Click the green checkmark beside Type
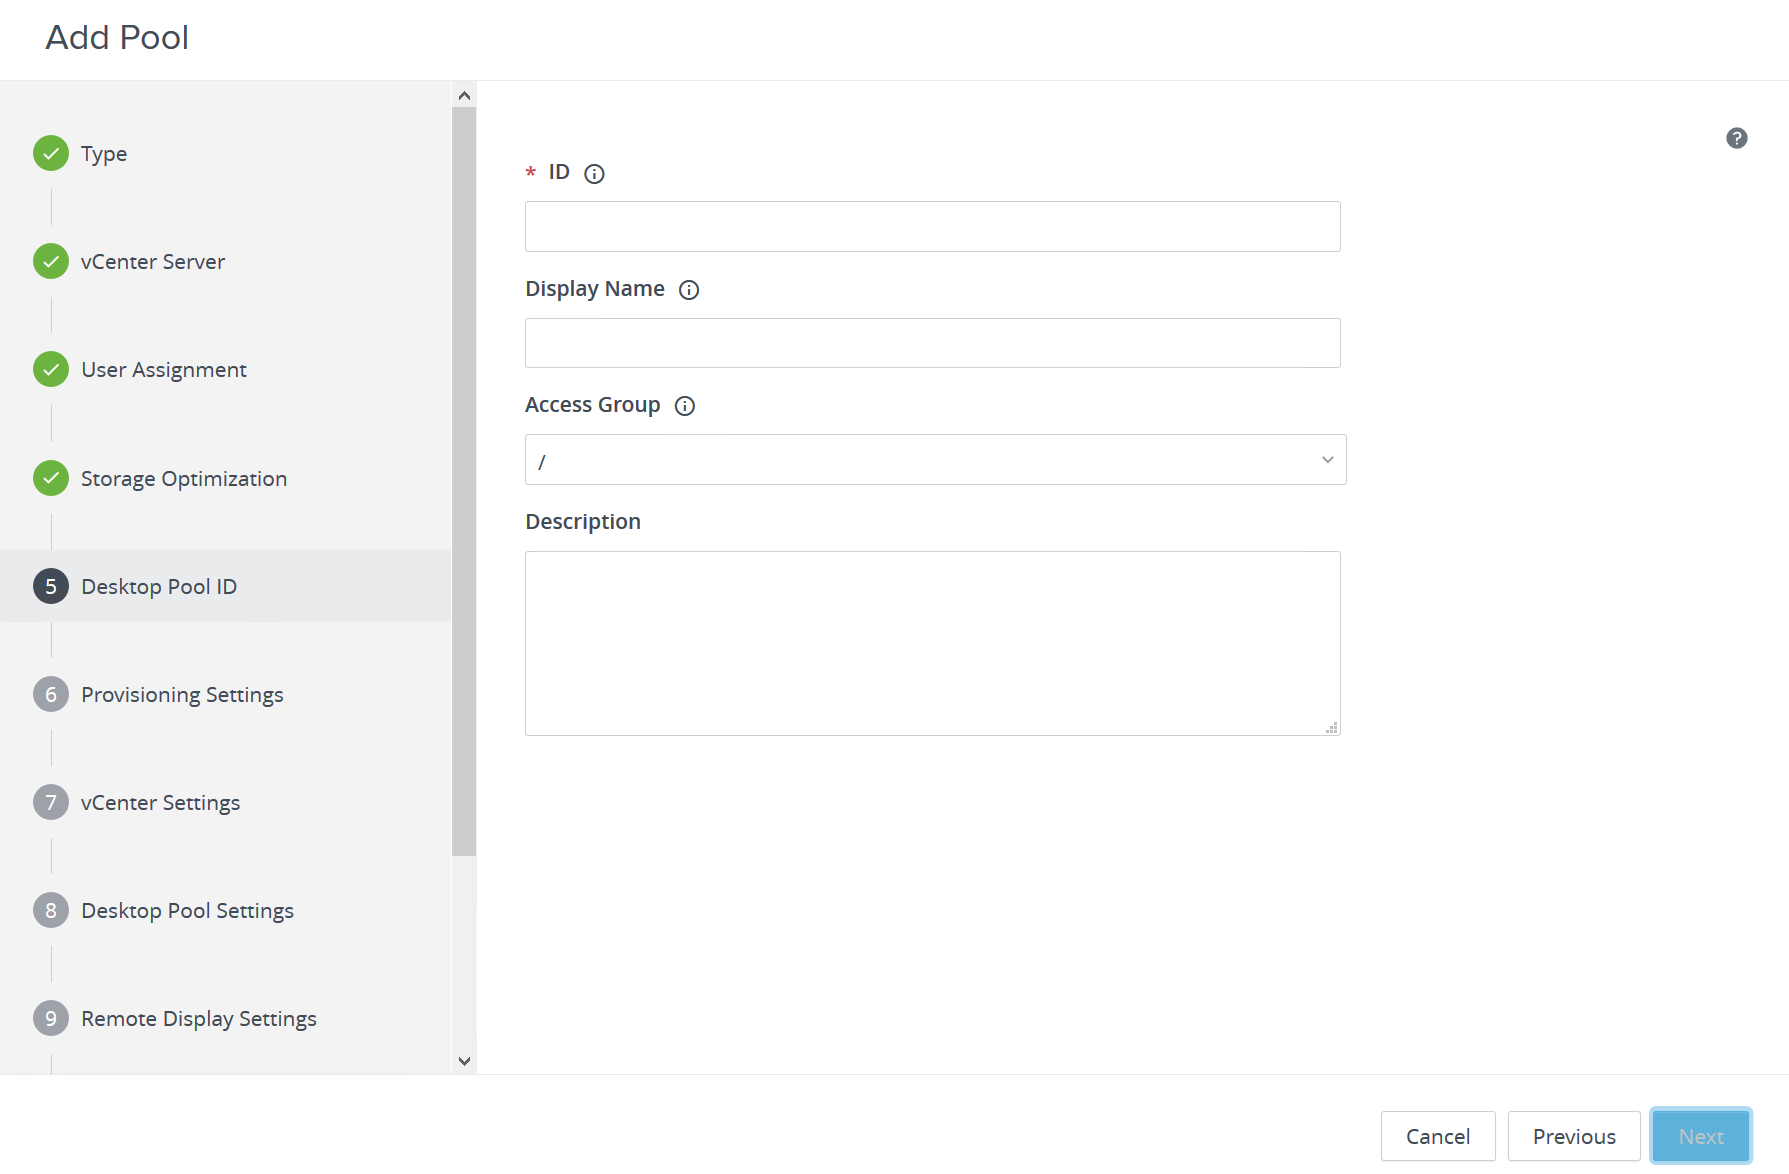The image size is (1789, 1174). coord(50,153)
